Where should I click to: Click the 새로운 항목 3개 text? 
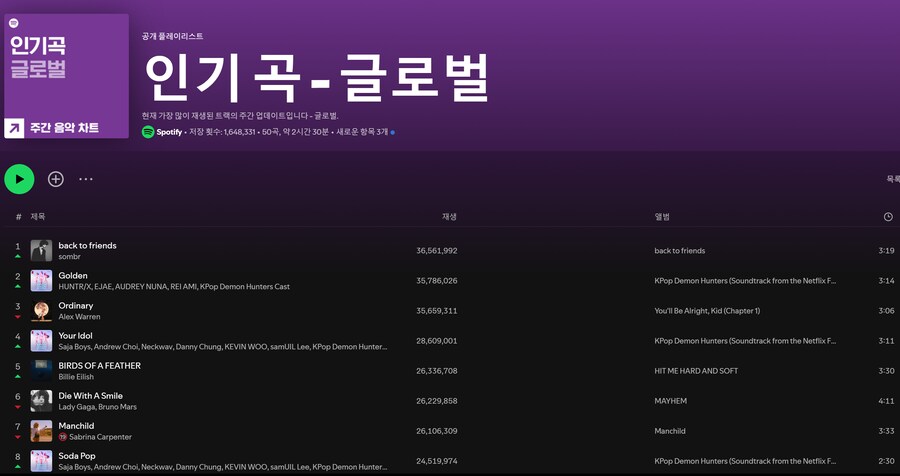[x=362, y=132]
